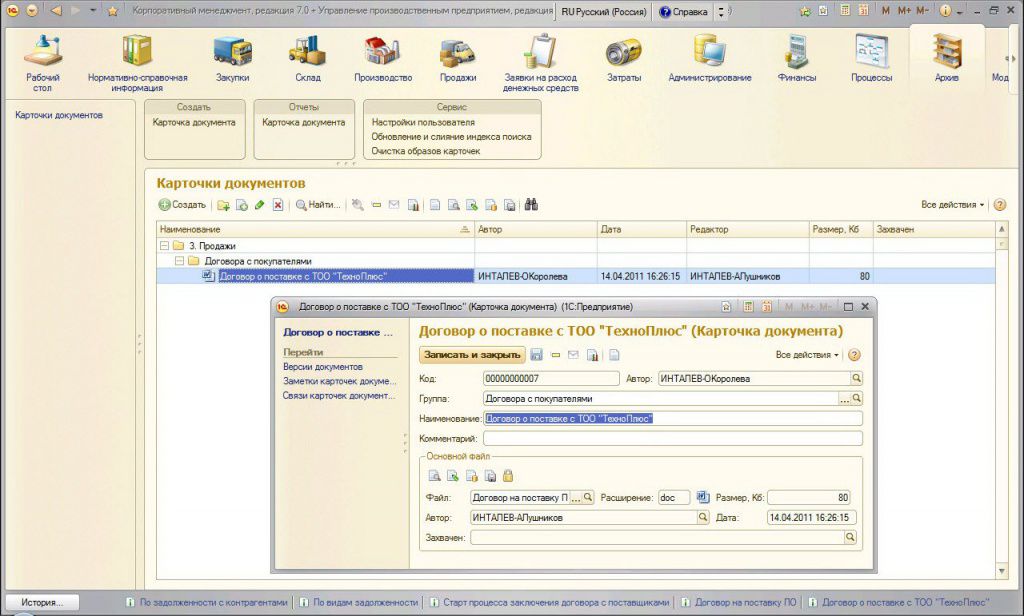Open 'Договор на поставку ПО' bottom tab
The image size is (1024, 616).
[x=739, y=602]
